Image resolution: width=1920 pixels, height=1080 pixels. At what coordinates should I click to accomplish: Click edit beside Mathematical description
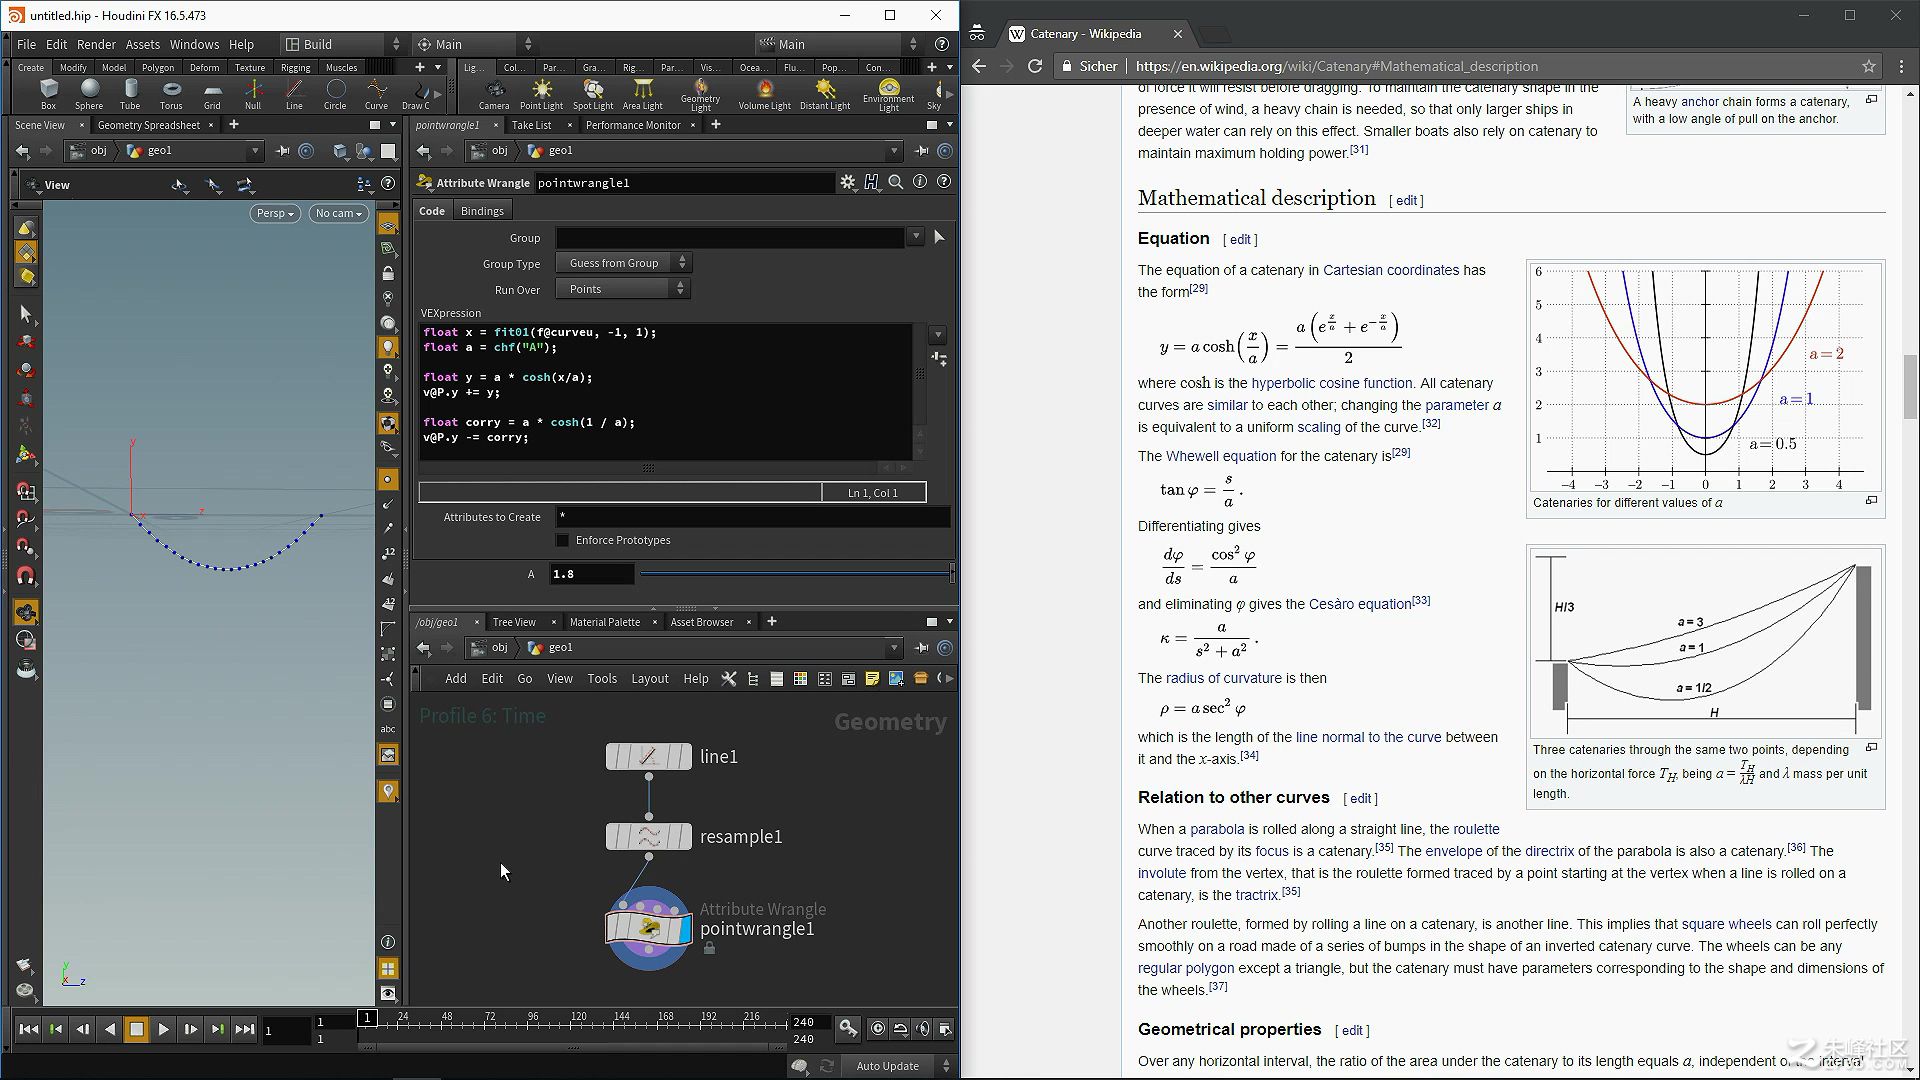(1406, 201)
